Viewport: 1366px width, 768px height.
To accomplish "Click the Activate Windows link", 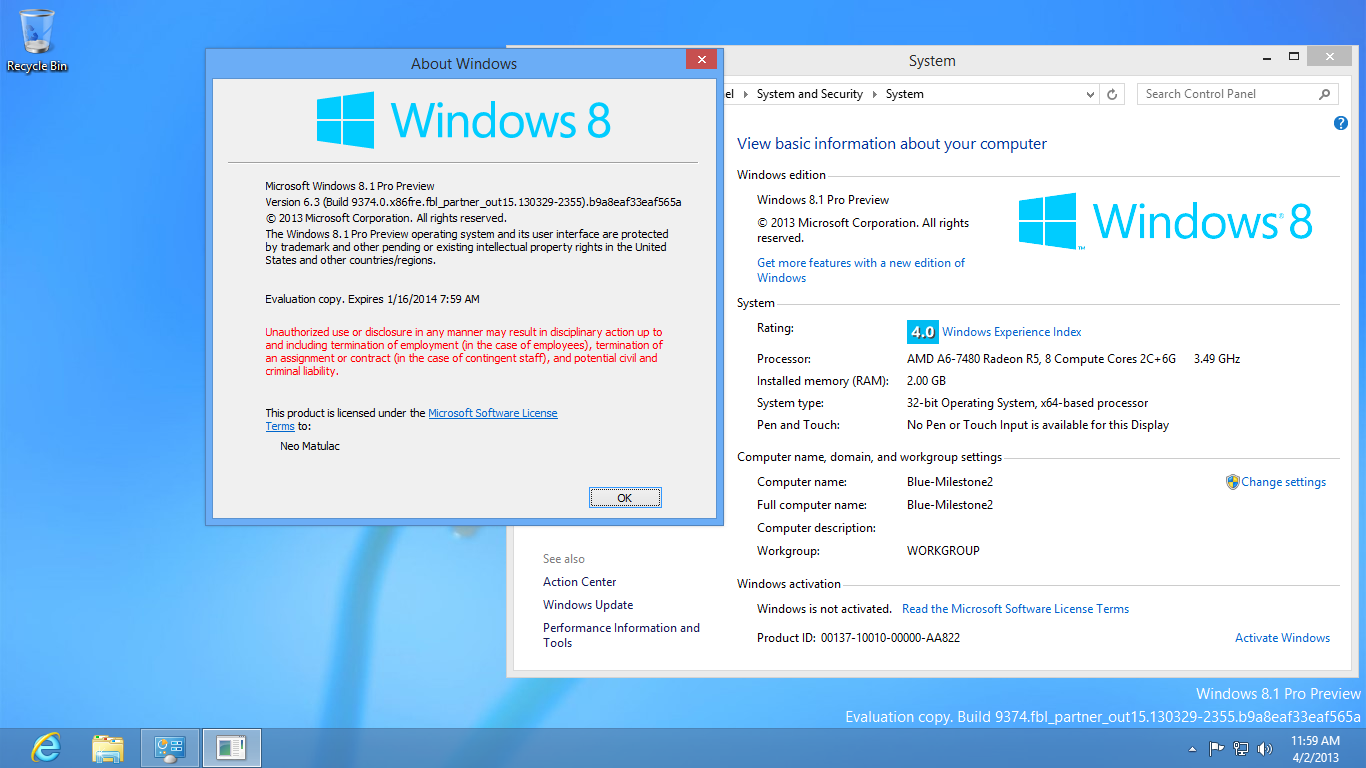I will tap(1282, 638).
